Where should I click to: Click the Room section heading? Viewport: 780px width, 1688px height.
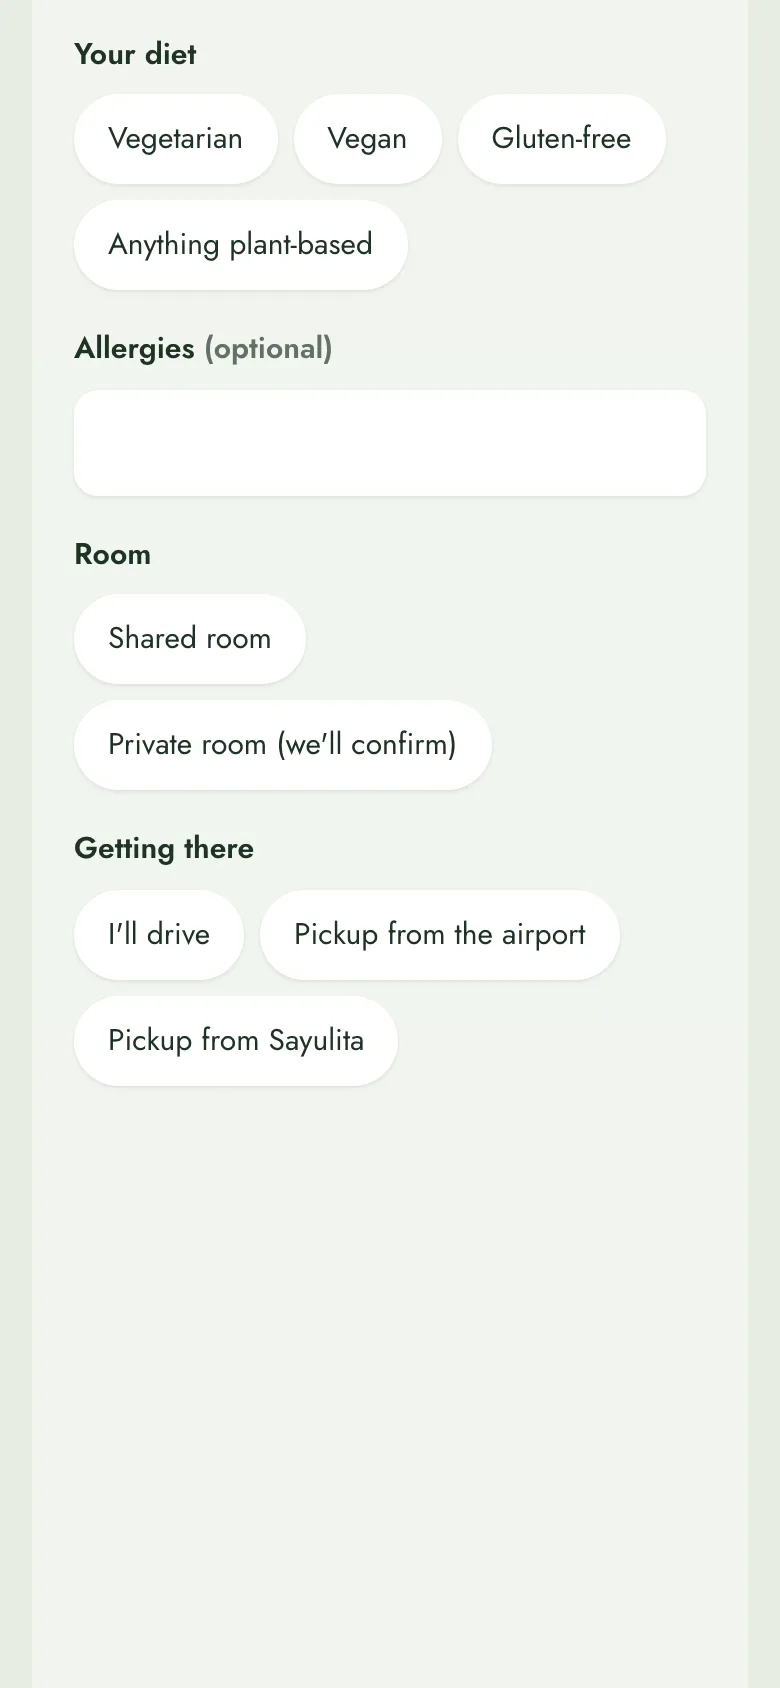pyautogui.click(x=112, y=554)
